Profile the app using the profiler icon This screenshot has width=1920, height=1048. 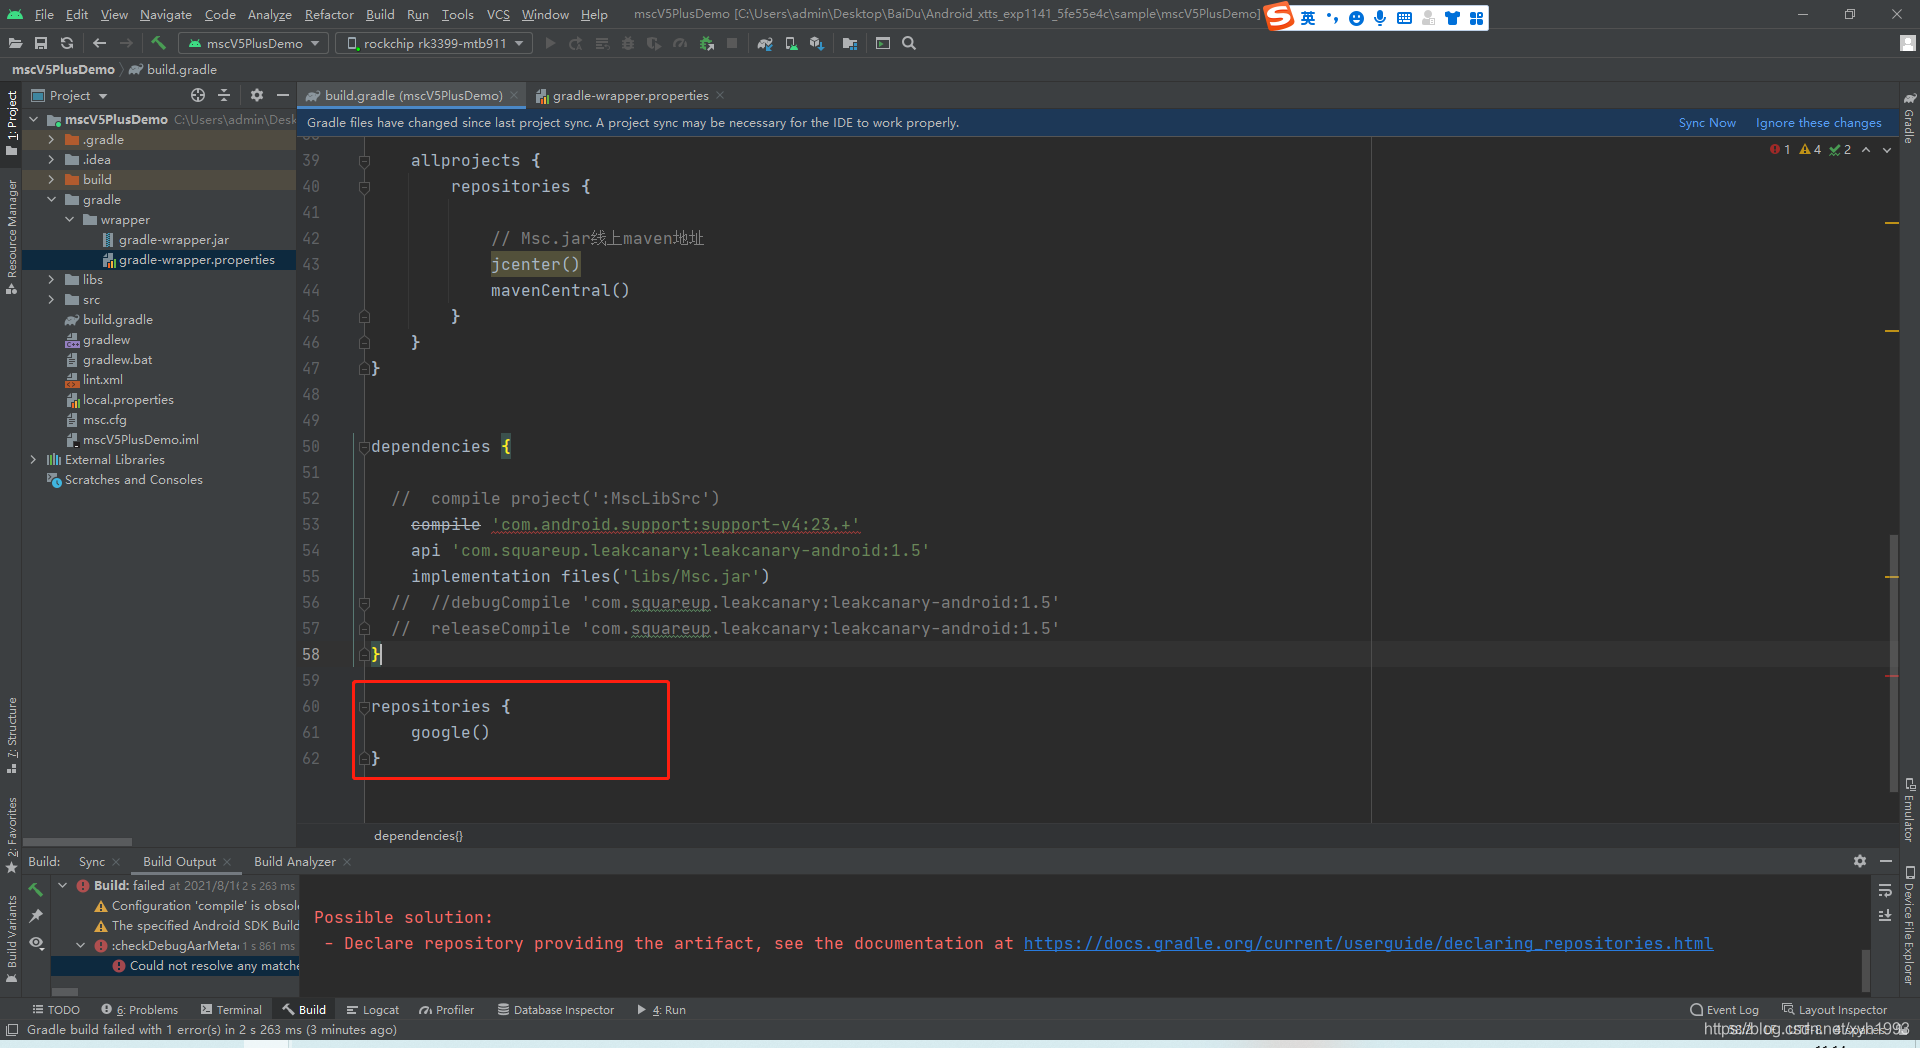pos(680,43)
